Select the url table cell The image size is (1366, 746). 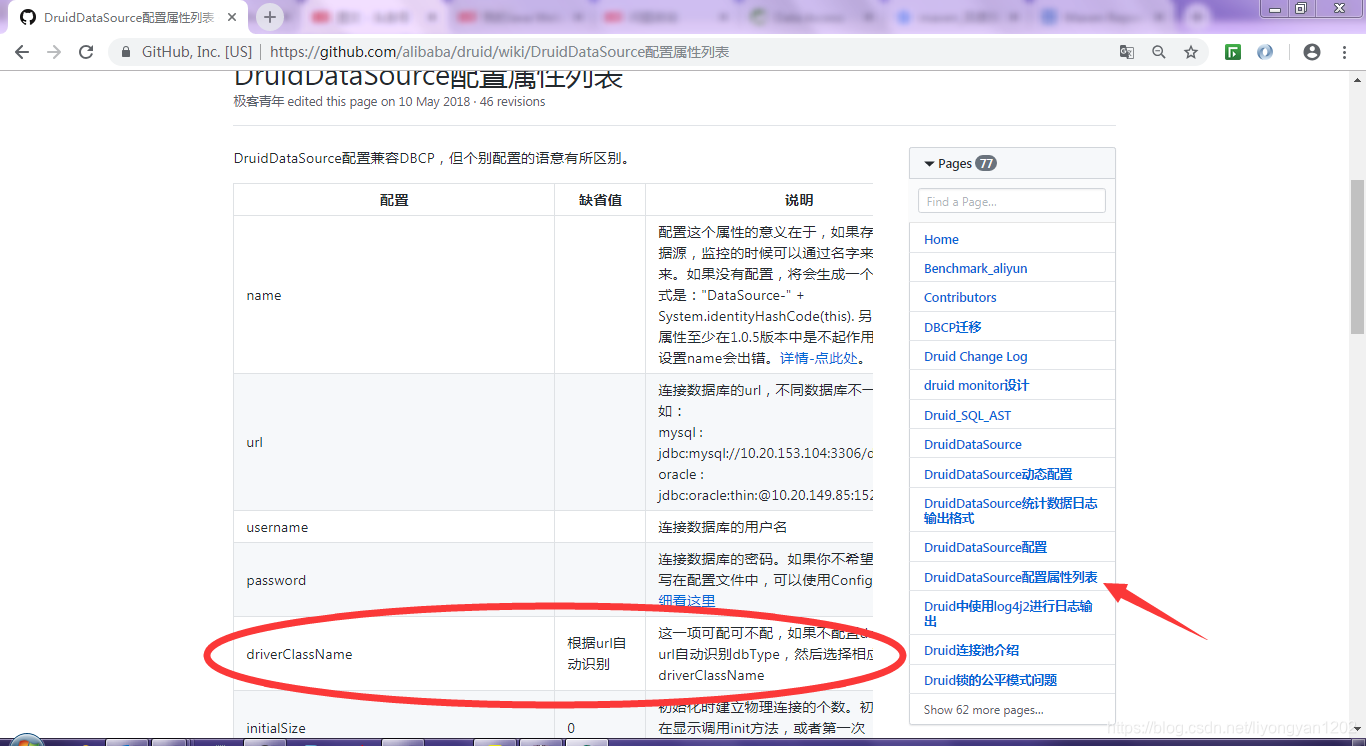pos(394,442)
